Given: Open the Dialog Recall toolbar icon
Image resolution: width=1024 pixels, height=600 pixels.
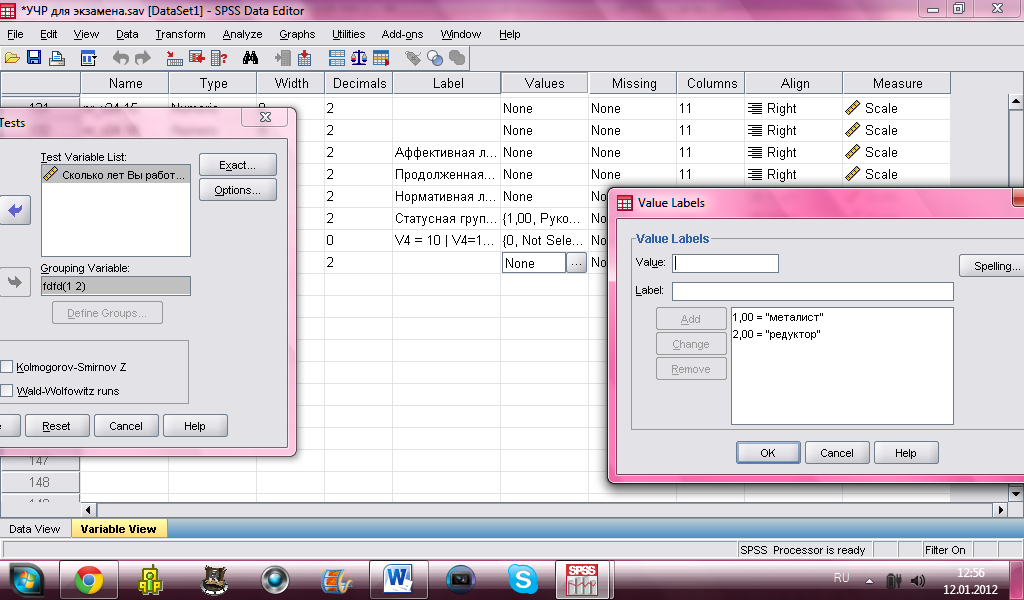Looking at the screenshot, I should click(x=88, y=58).
